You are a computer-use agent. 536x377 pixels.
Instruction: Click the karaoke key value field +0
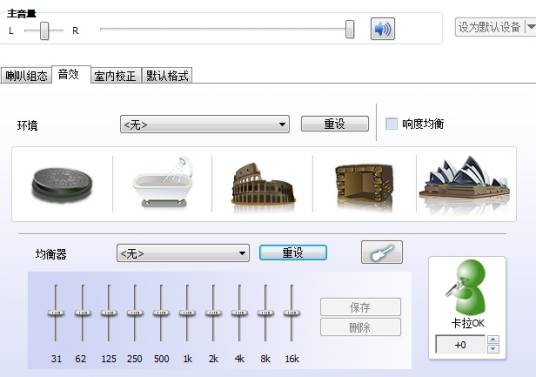460,344
